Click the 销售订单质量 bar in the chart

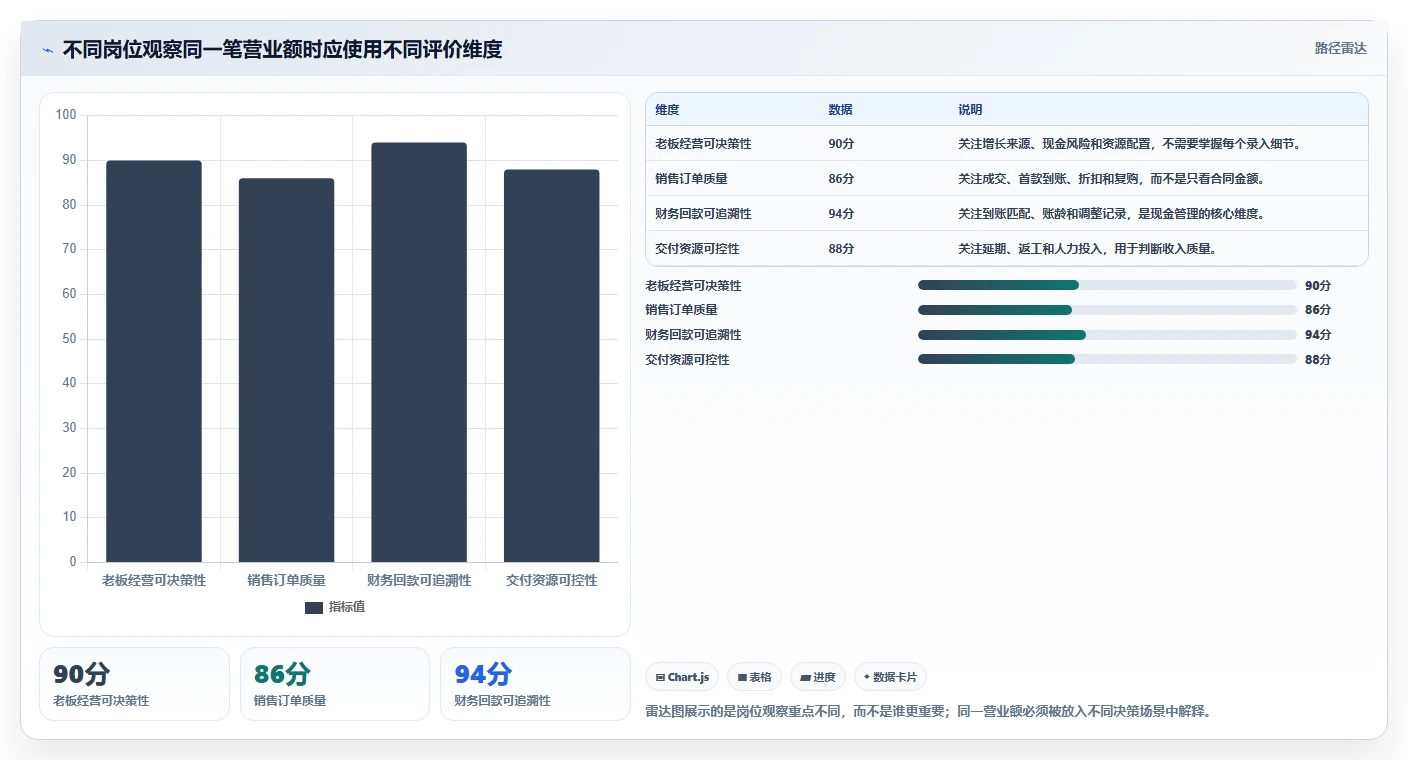pos(286,370)
